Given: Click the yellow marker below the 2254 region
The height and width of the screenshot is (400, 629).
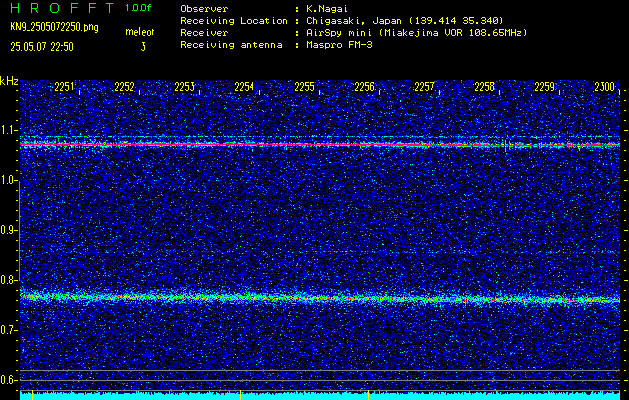Looking at the screenshot, I should click(x=240, y=395).
